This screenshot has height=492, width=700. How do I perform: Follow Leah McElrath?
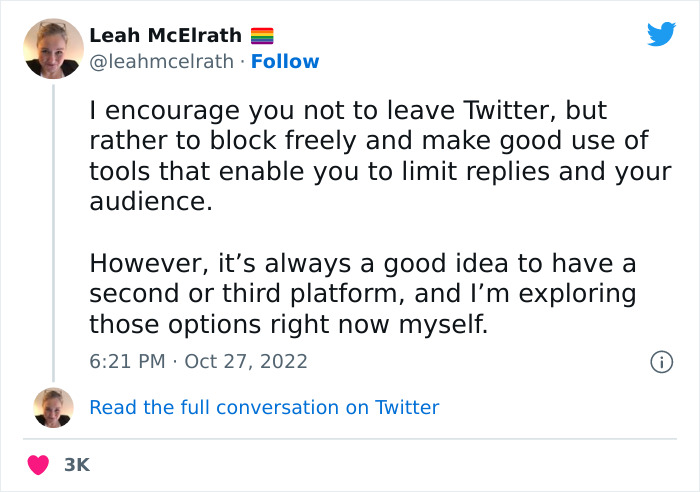[x=285, y=61]
